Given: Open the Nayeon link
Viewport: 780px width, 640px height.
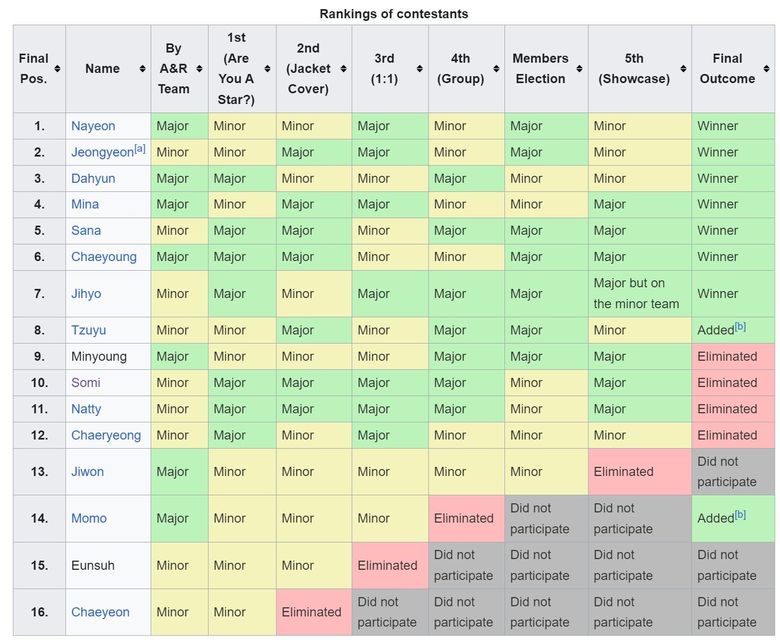Looking at the screenshot, I should tap(93, 126).
